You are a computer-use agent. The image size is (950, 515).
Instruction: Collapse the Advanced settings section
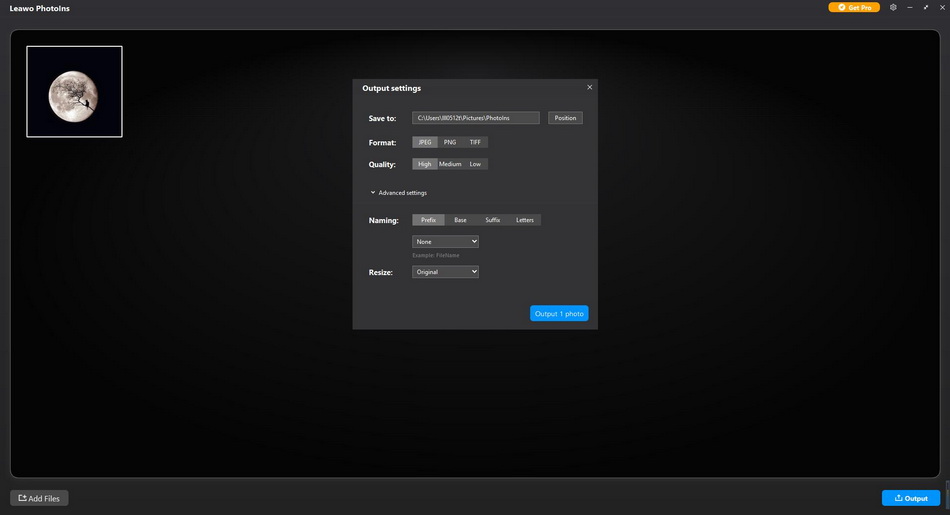399,192
